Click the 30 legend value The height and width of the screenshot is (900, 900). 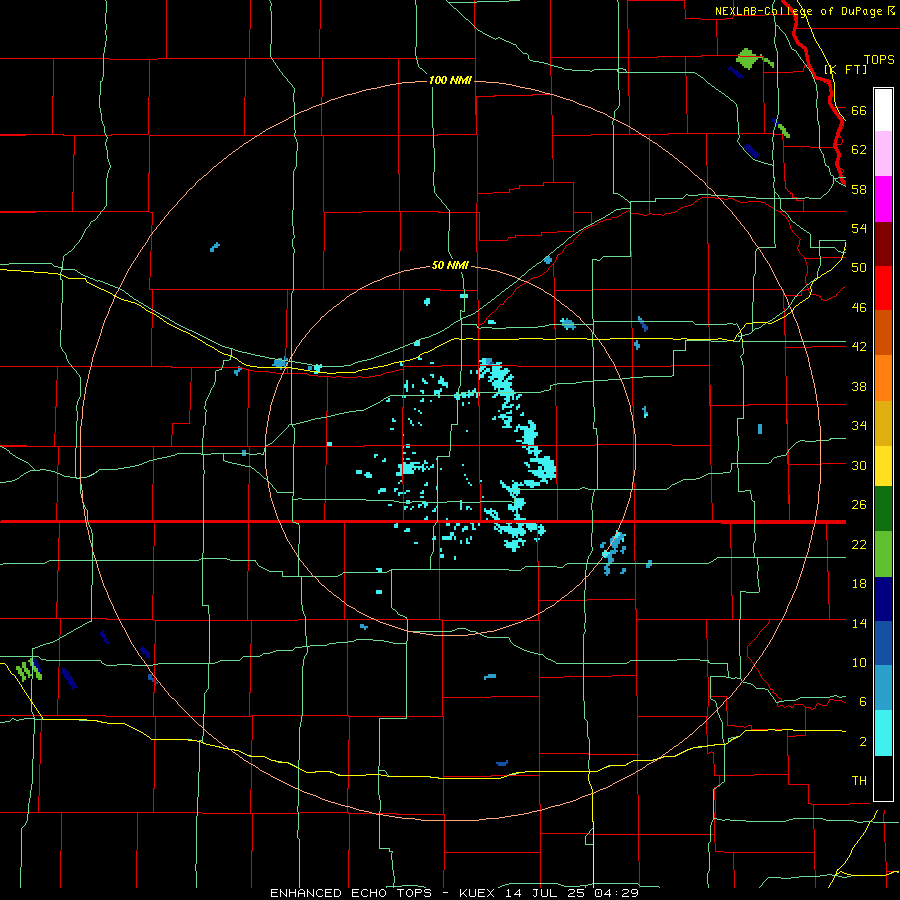(859, 465)
